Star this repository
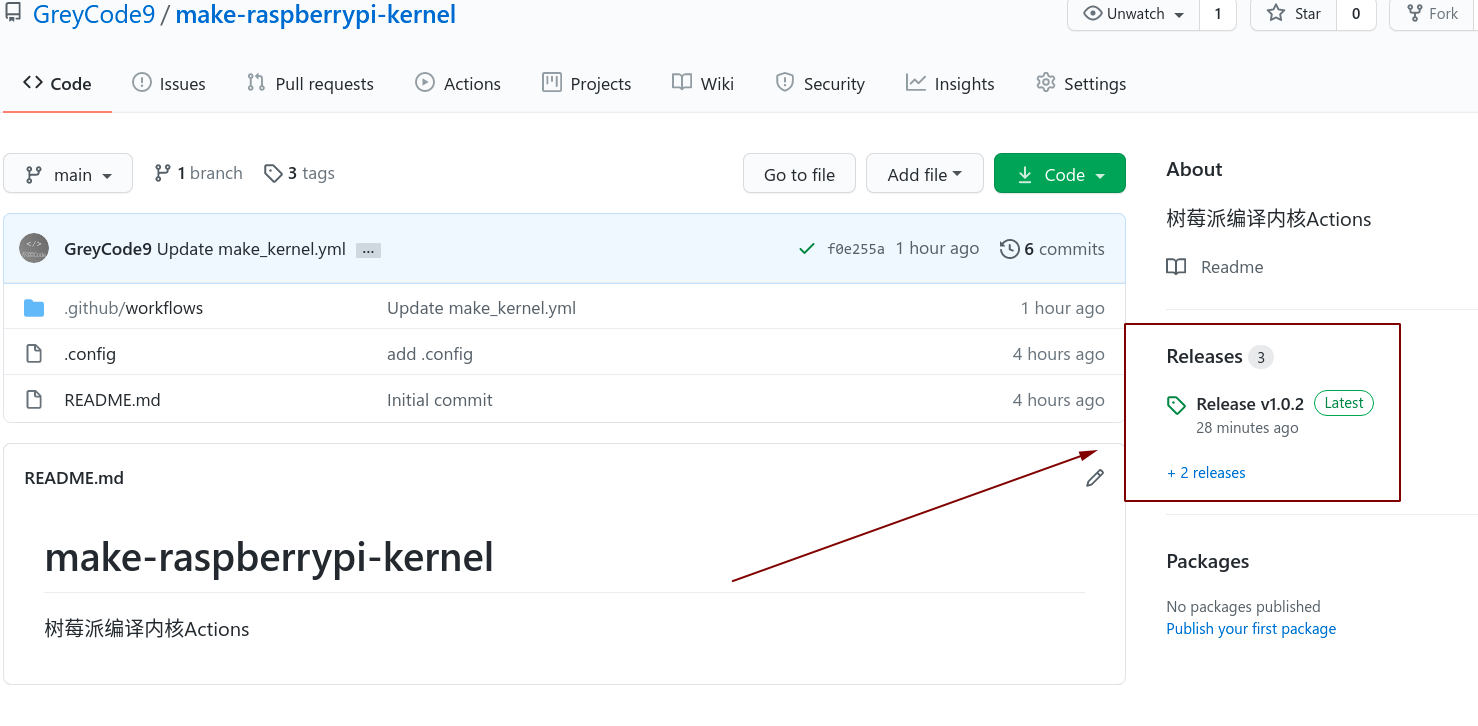The width and height of the screenshot is (1478, 726). [1293, 14]
